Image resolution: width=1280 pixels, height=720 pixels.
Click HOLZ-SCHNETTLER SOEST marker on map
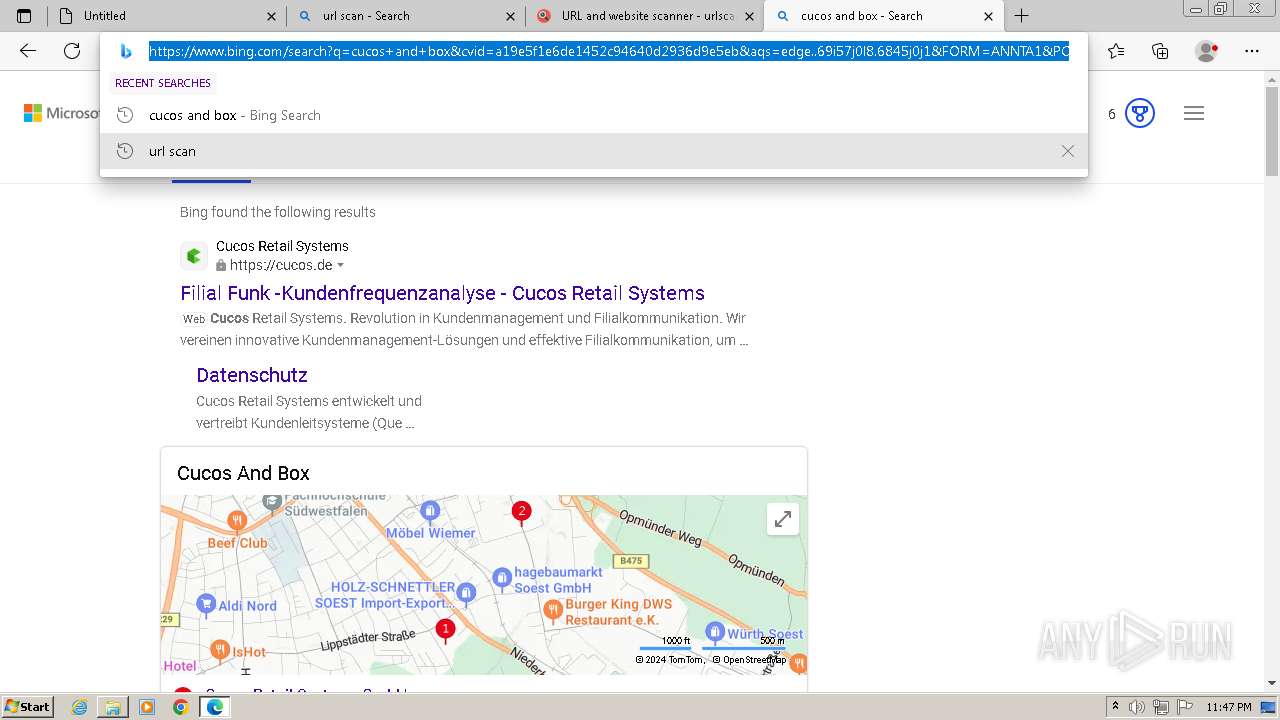coord(465,596)
